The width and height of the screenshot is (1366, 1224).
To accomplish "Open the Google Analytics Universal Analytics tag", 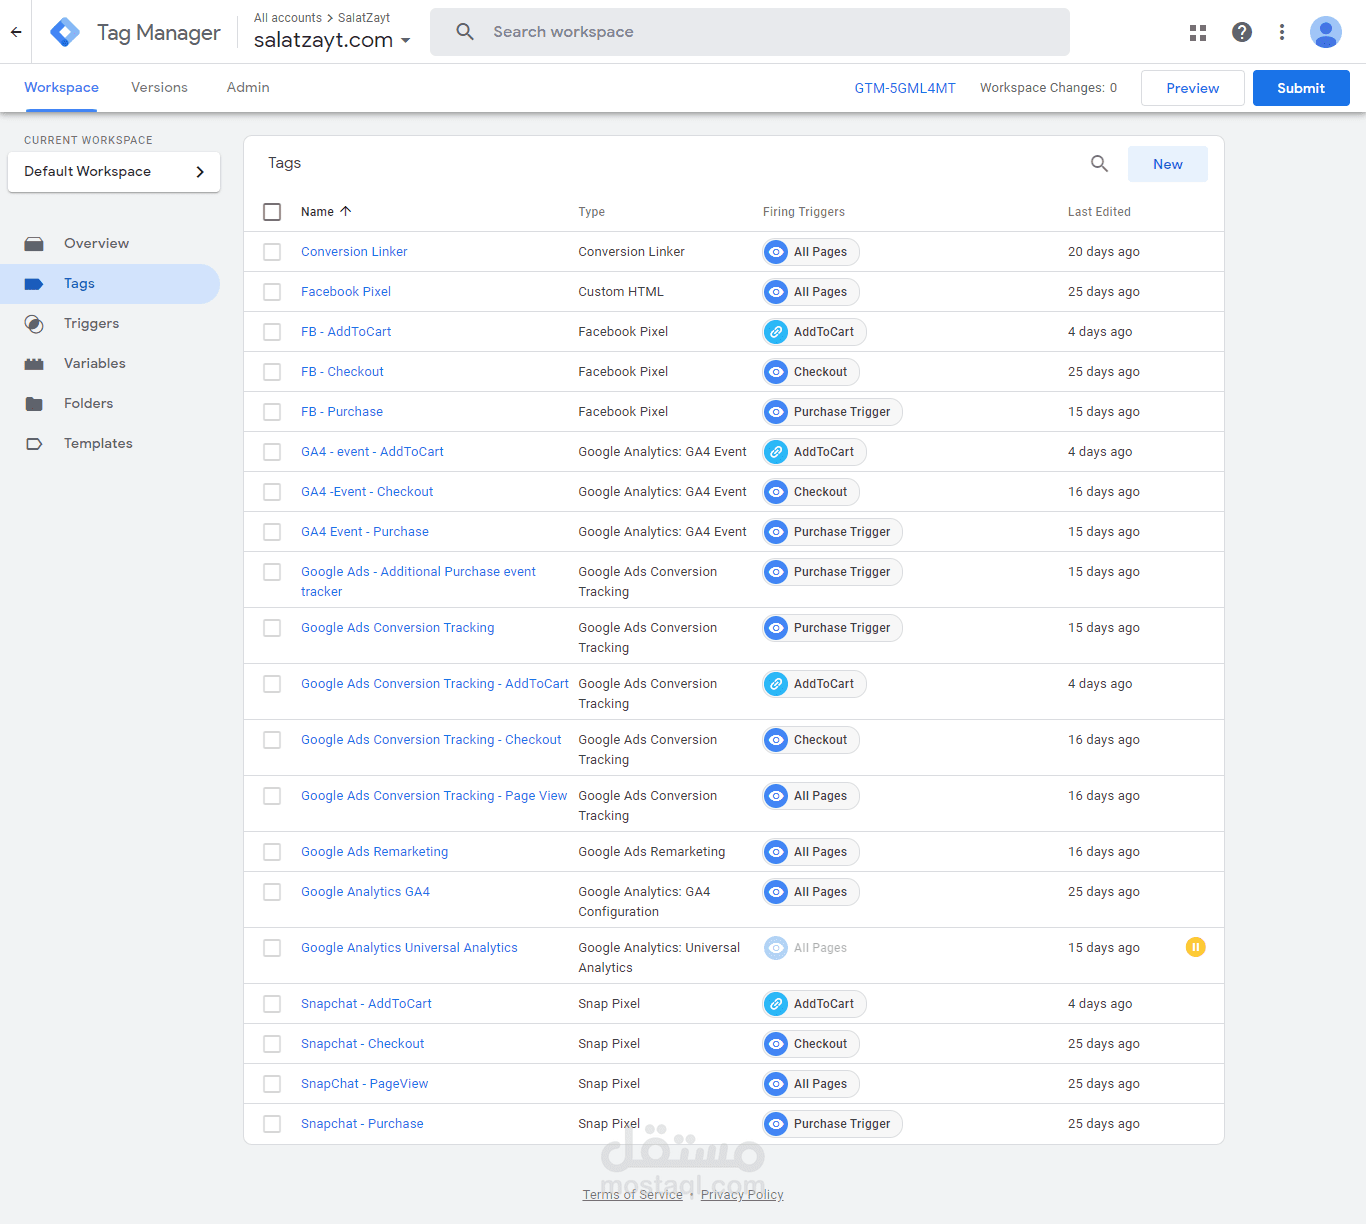I will pyautogui.click(x=409, y=948).
